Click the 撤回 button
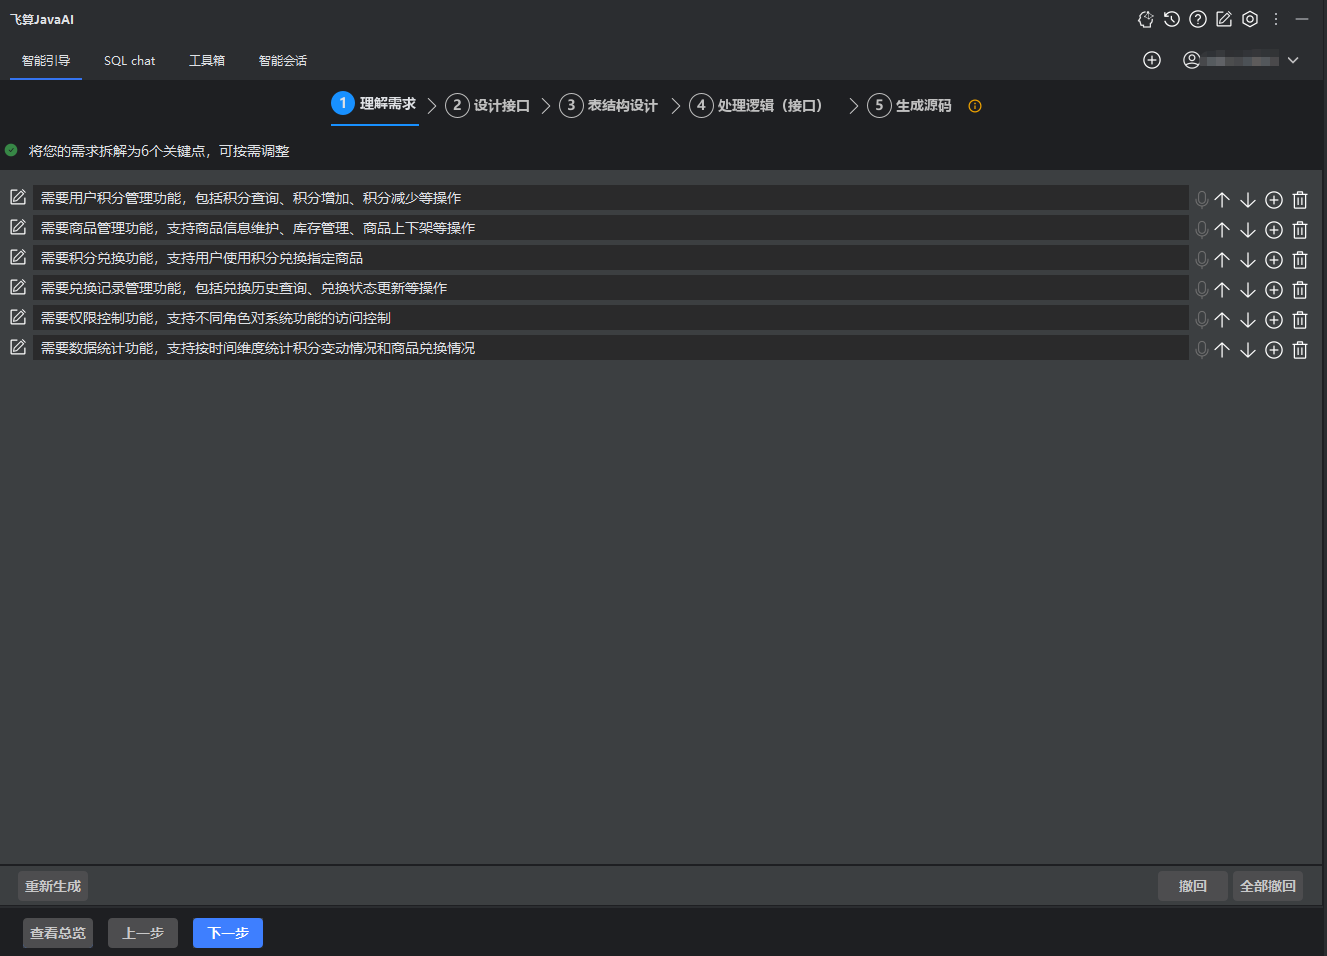The height and width of the screenshot is (956, 1327). [1193, 886]
